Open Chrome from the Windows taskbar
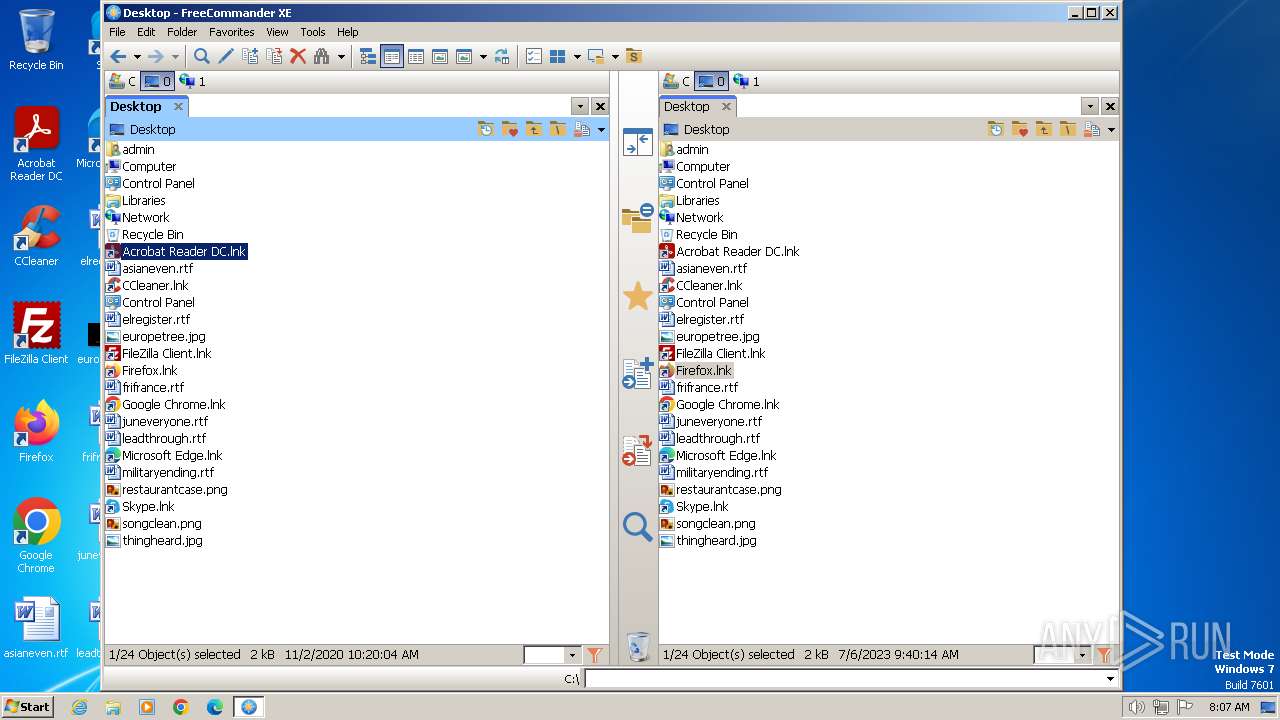 tap(181, 707)
